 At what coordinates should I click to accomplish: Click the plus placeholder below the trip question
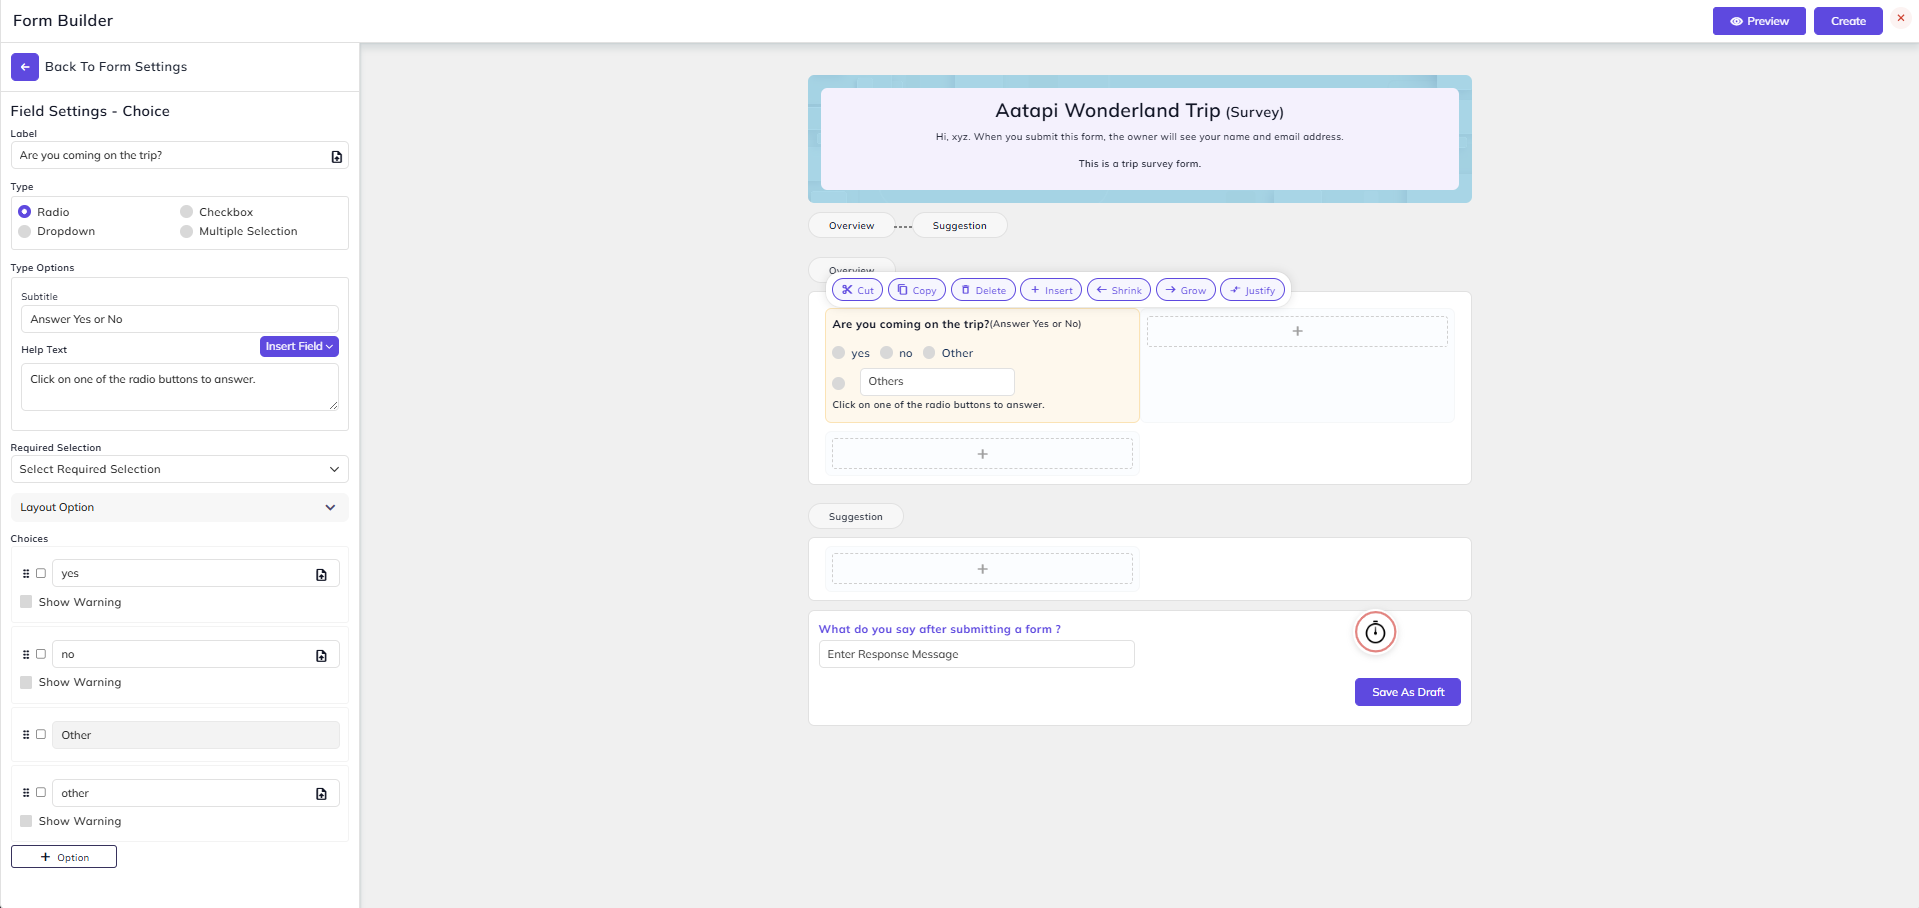982,454
